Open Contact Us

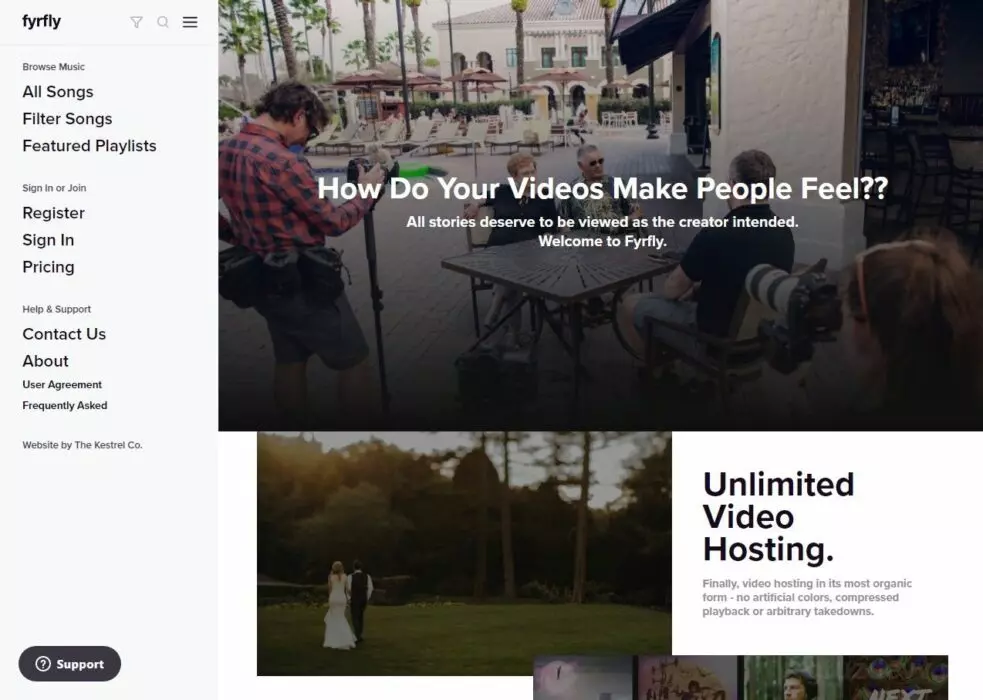pos(64,334)
